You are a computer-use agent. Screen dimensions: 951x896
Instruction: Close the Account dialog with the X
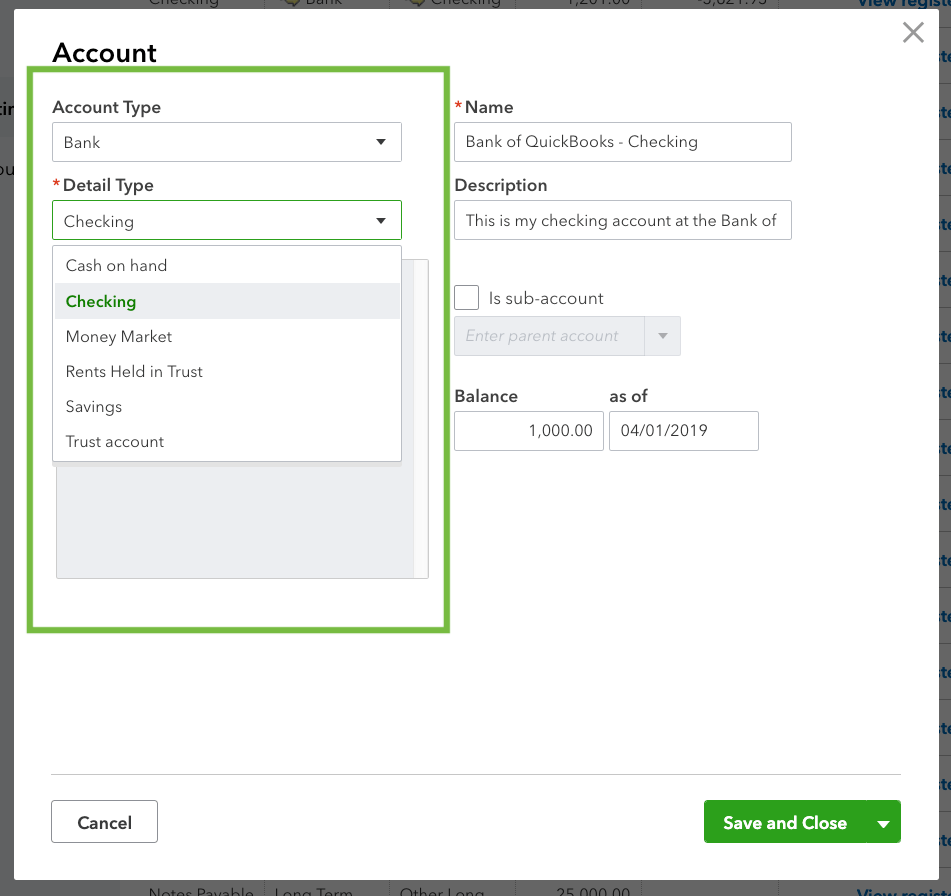[913, 33]
